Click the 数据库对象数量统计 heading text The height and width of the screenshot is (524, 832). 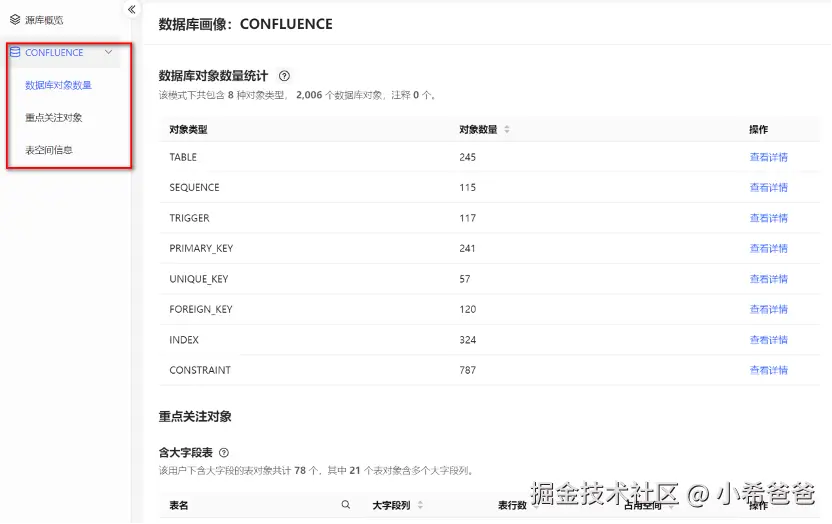(x=213, y=76)
